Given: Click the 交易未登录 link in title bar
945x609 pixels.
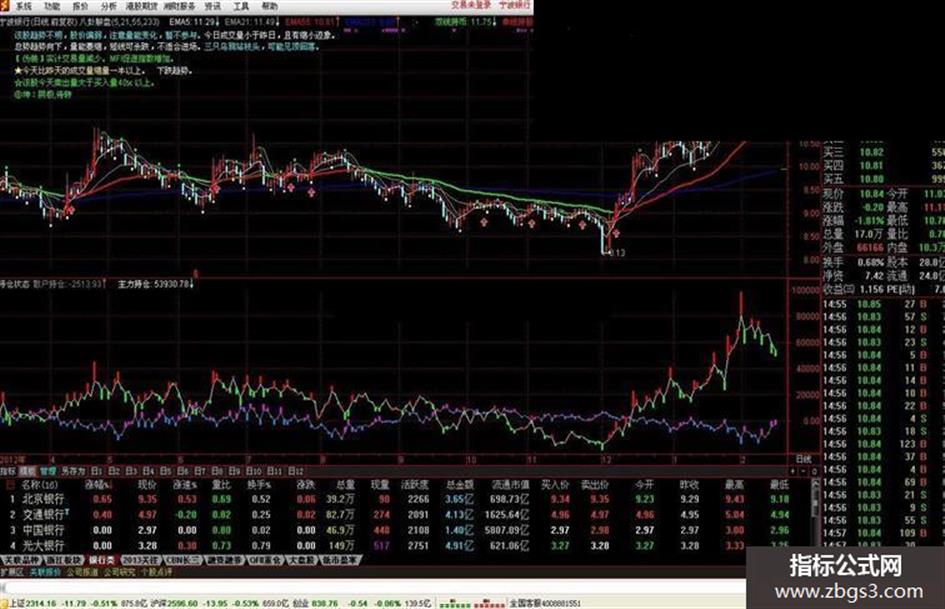Looking at the screenshot, I should pos(471,5).
